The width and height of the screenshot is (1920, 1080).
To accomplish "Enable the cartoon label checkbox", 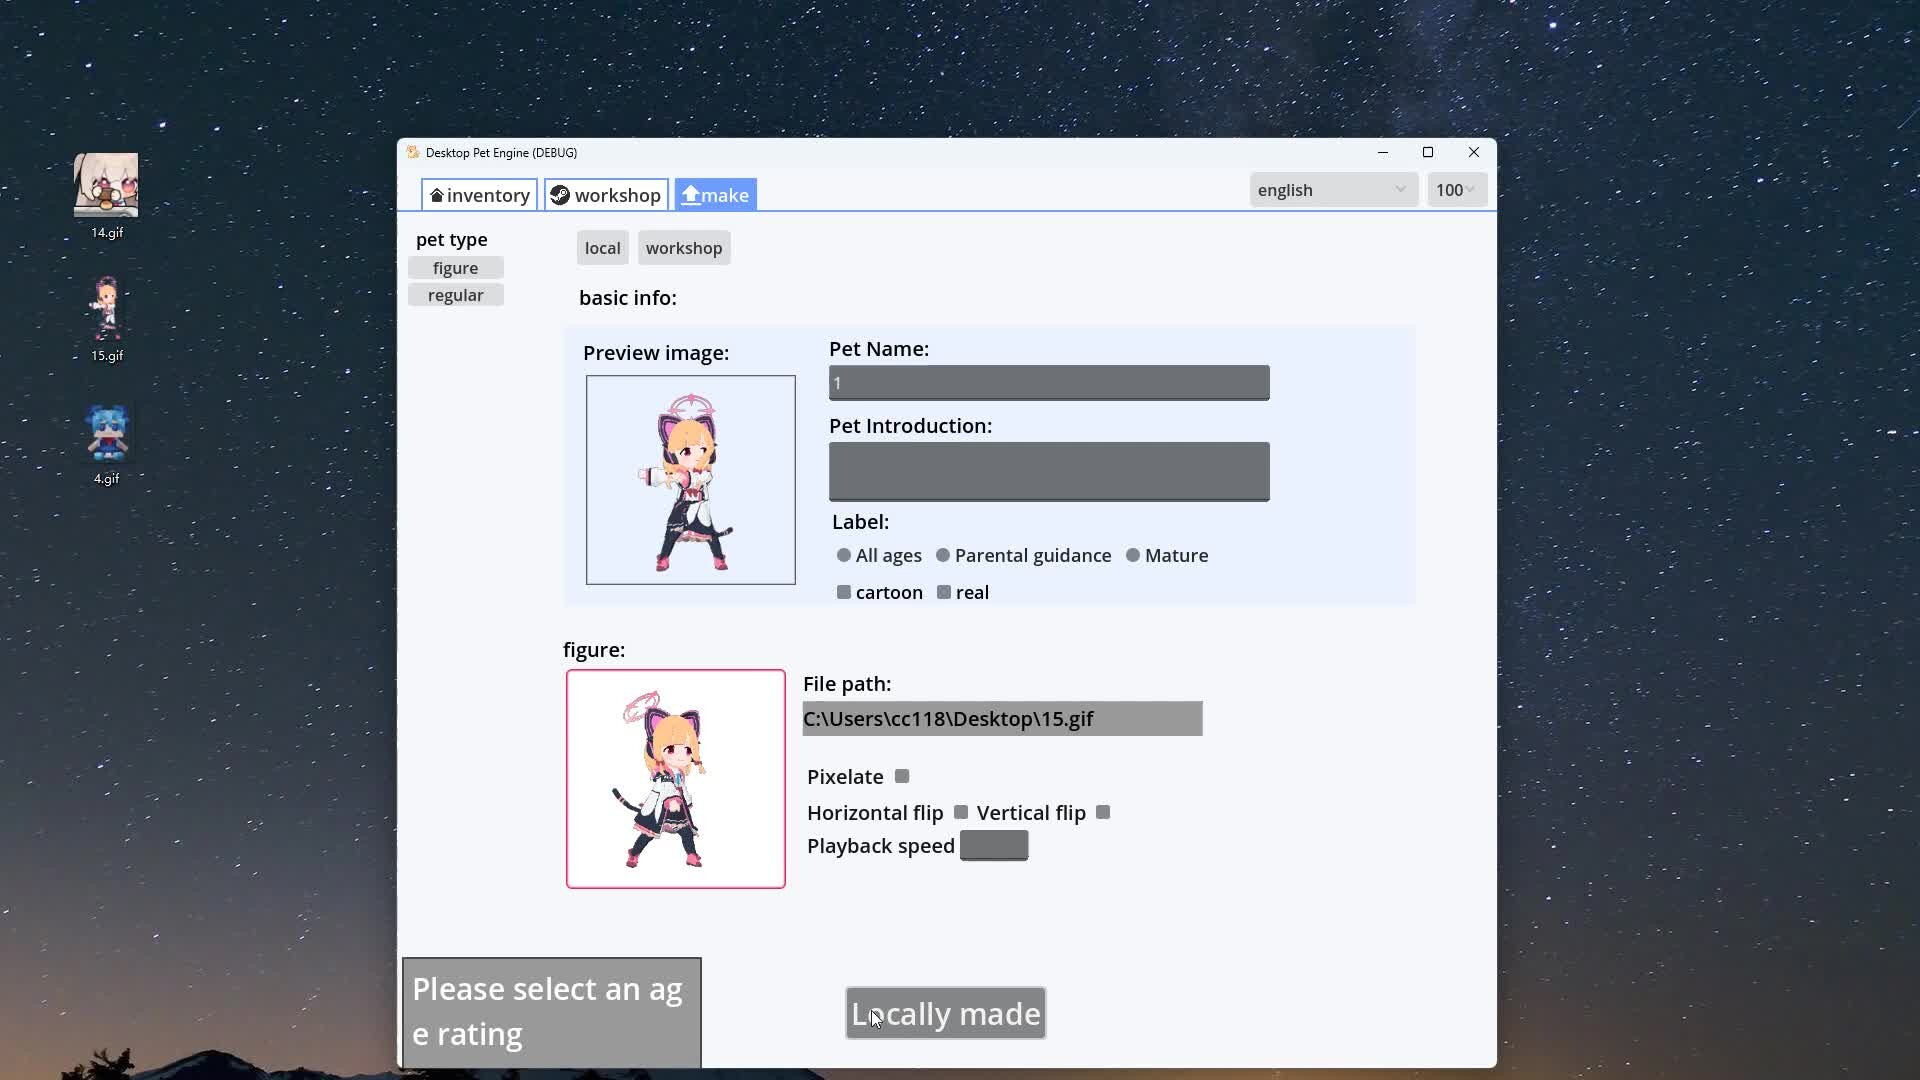I will (x=844, y=592).
